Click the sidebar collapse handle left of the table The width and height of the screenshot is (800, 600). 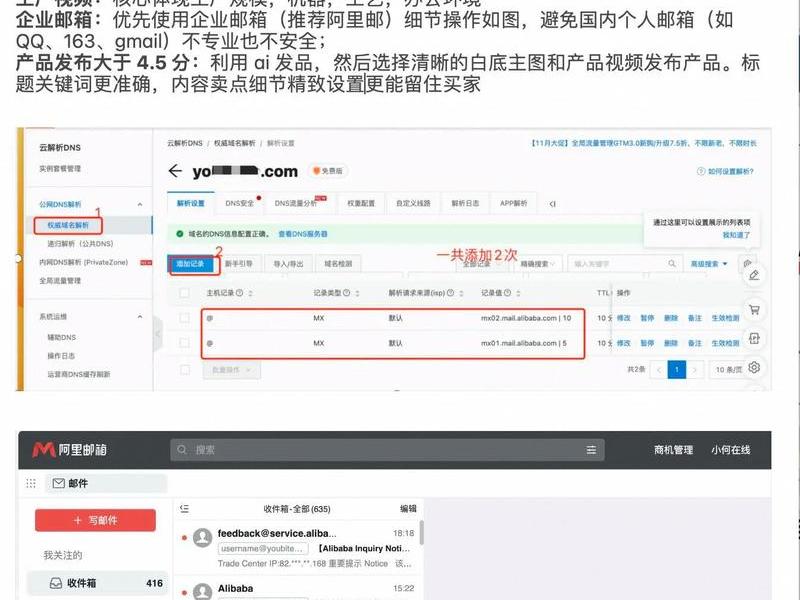coord(158,334)
